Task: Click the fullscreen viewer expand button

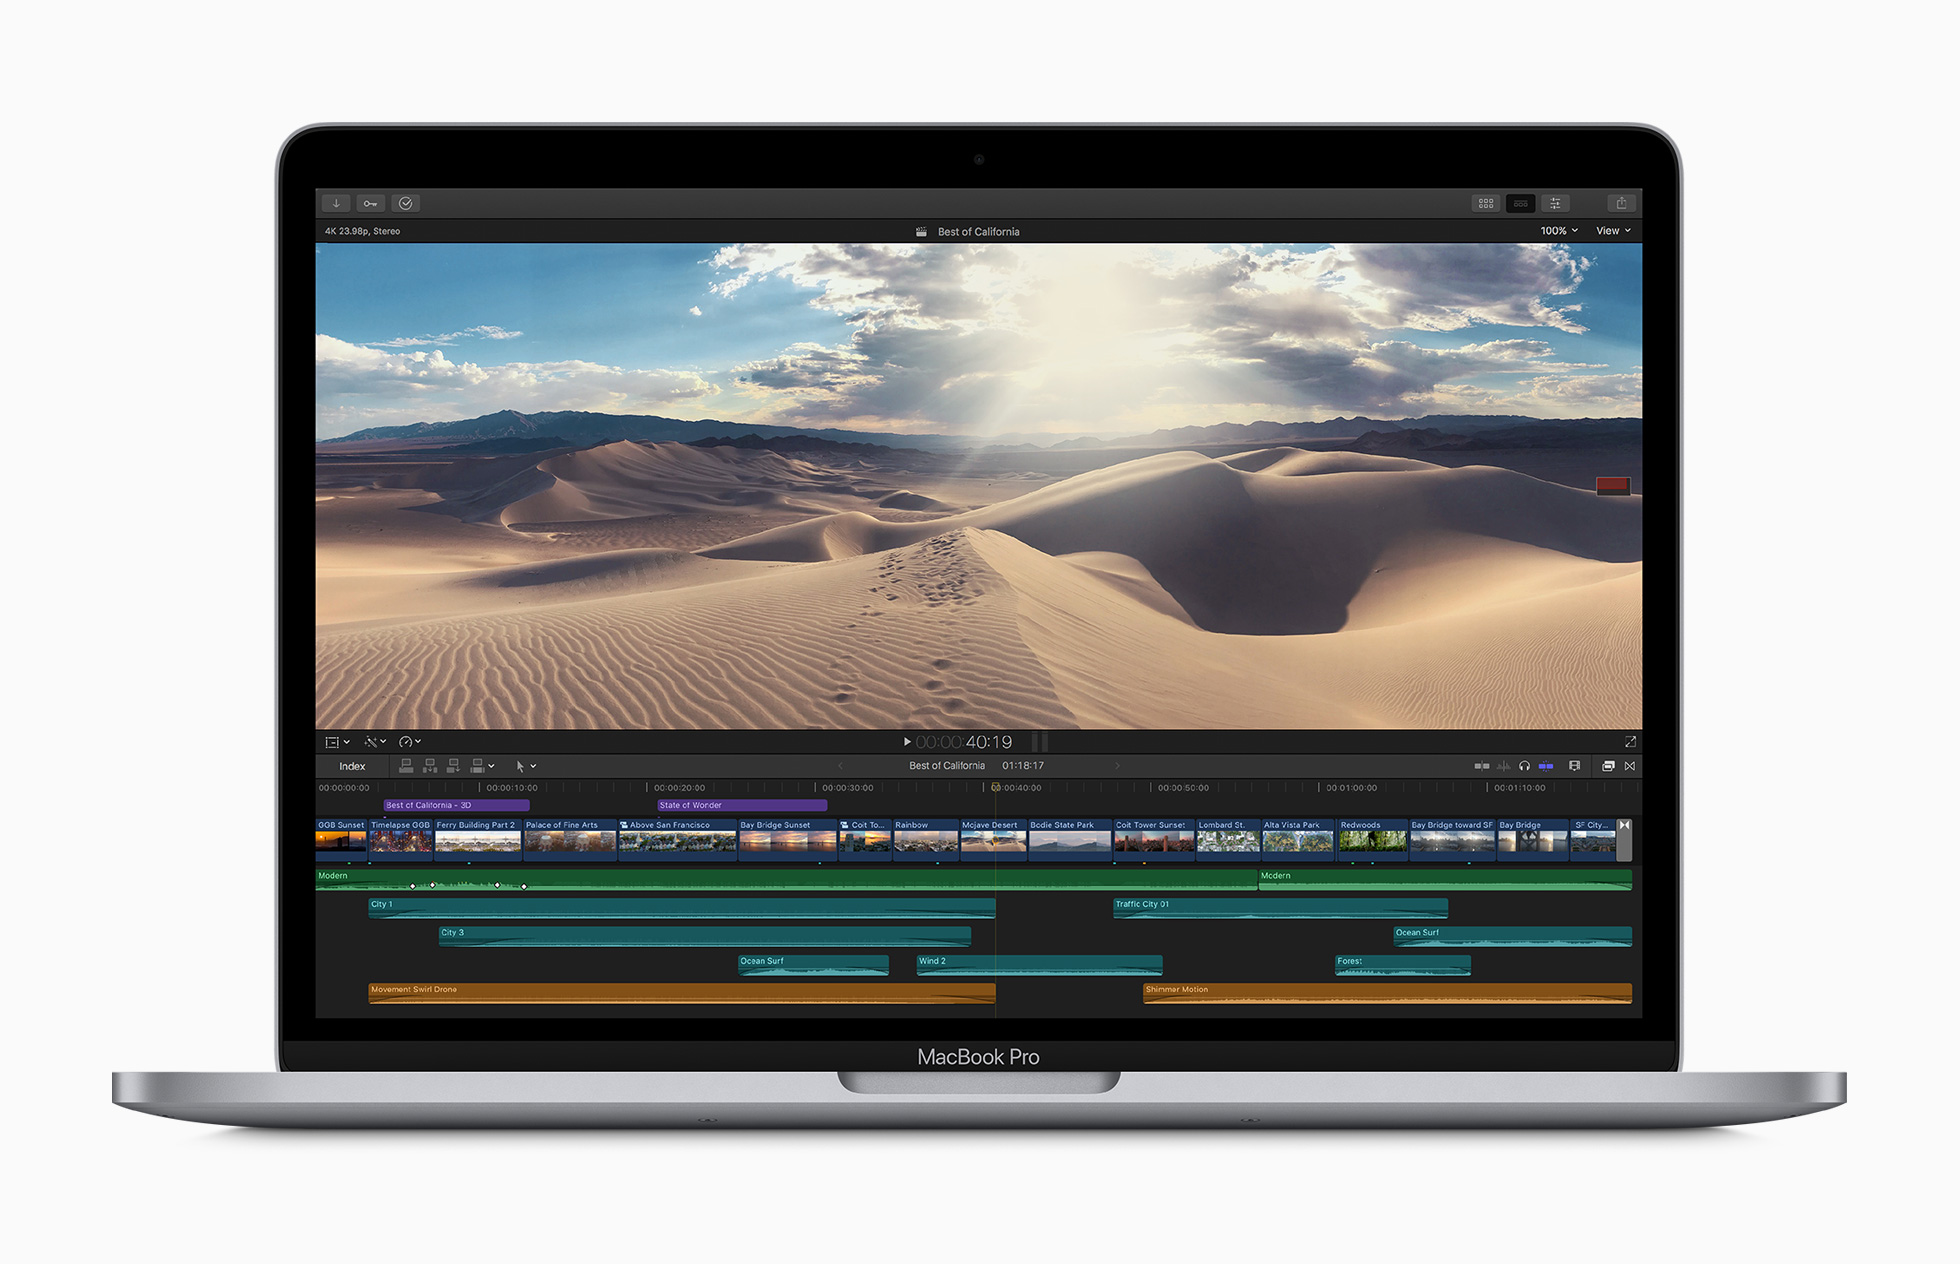Action: [1631, 741]
